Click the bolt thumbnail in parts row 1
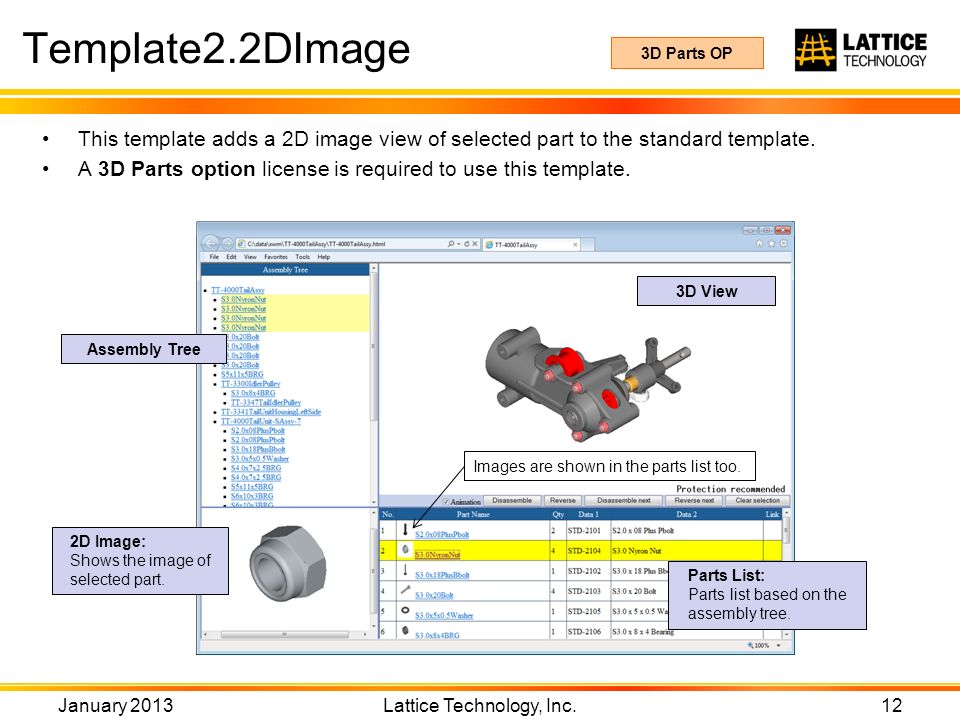Screen dimensions: 960x720 405,530
